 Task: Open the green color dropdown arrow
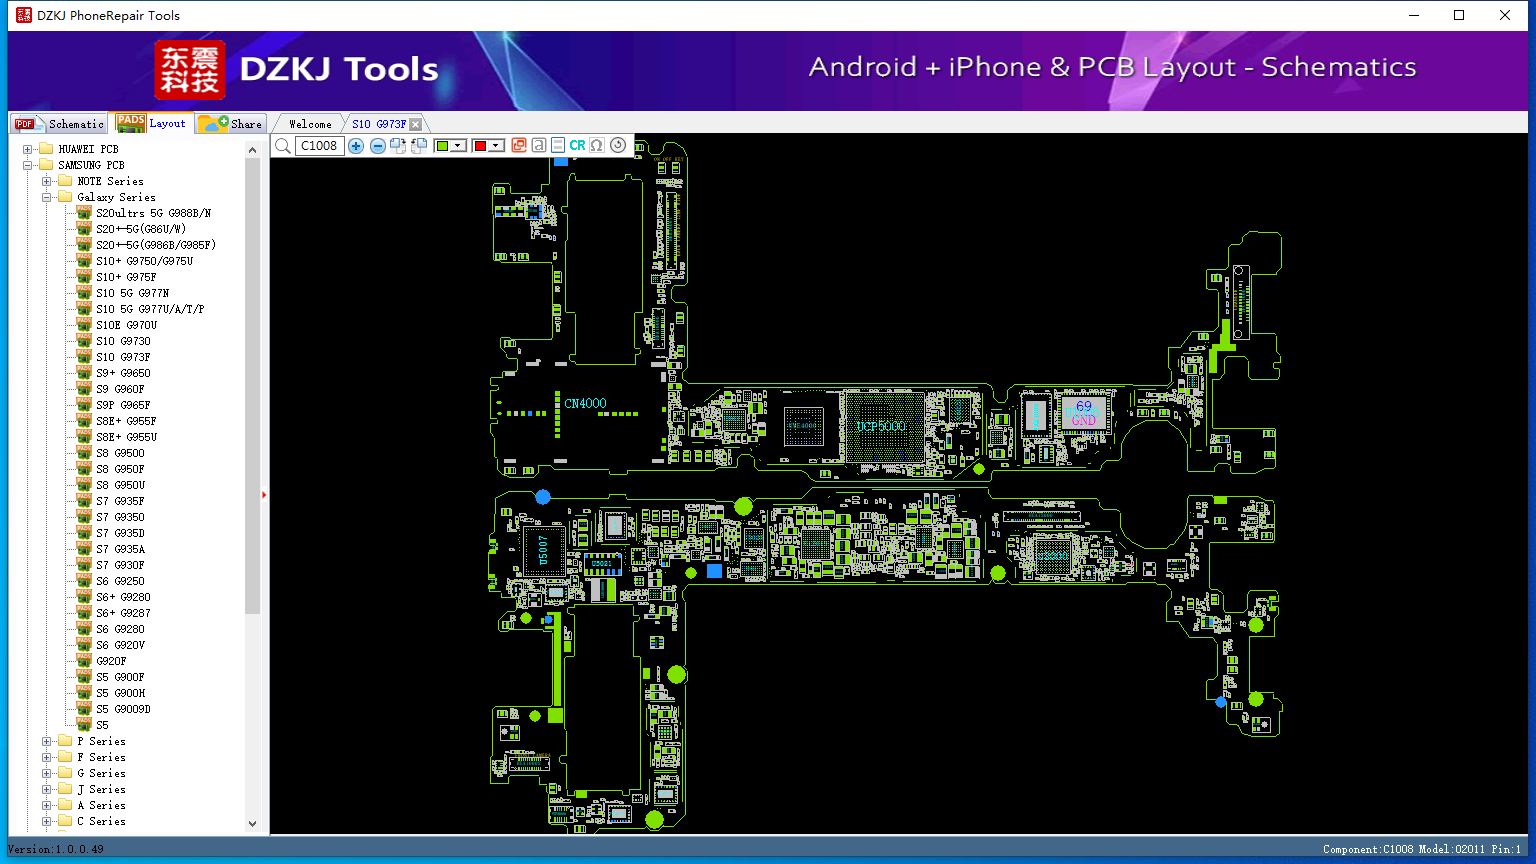click(x=458, y=146)
